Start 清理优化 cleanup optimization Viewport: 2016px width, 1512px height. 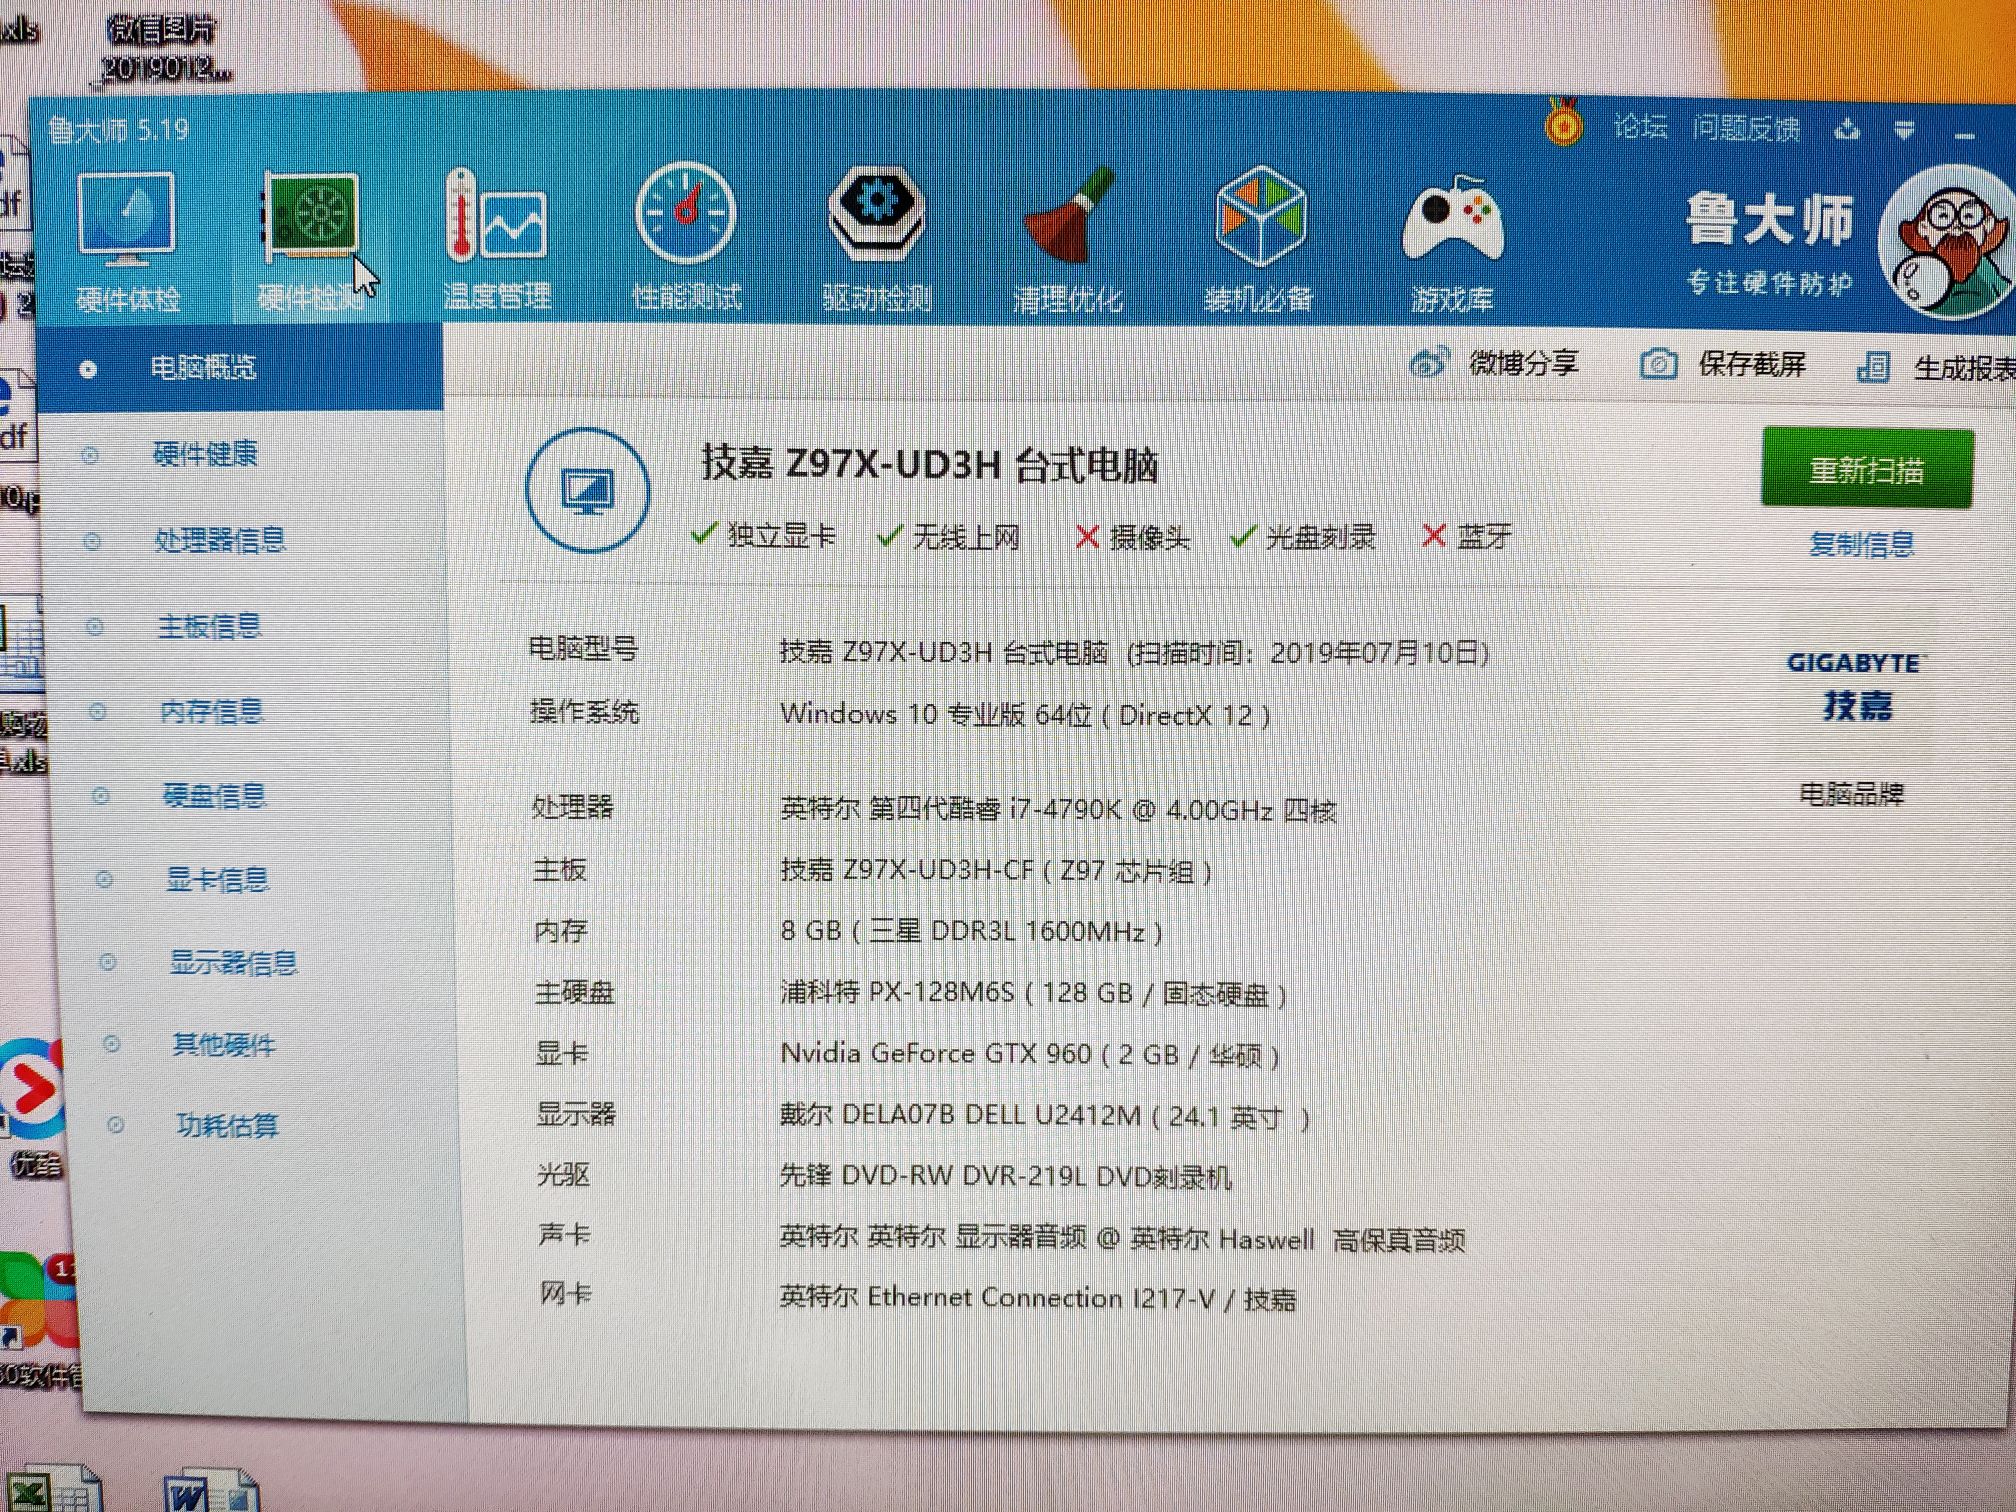click(1067, 240)
